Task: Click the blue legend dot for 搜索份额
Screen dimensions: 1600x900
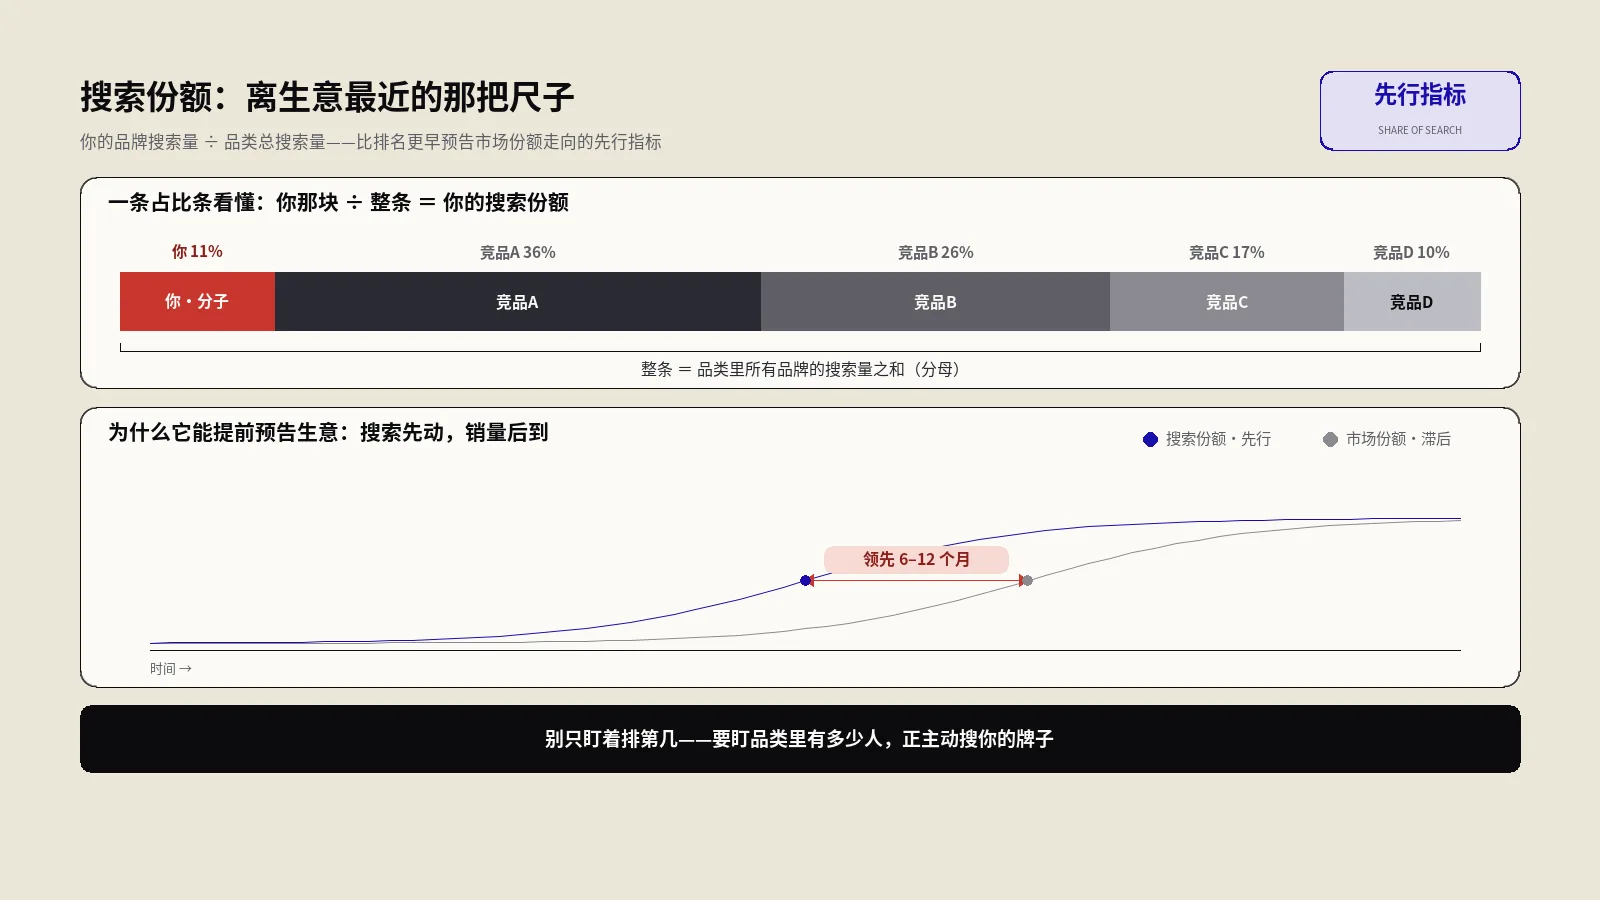Action: (1150, 439)
